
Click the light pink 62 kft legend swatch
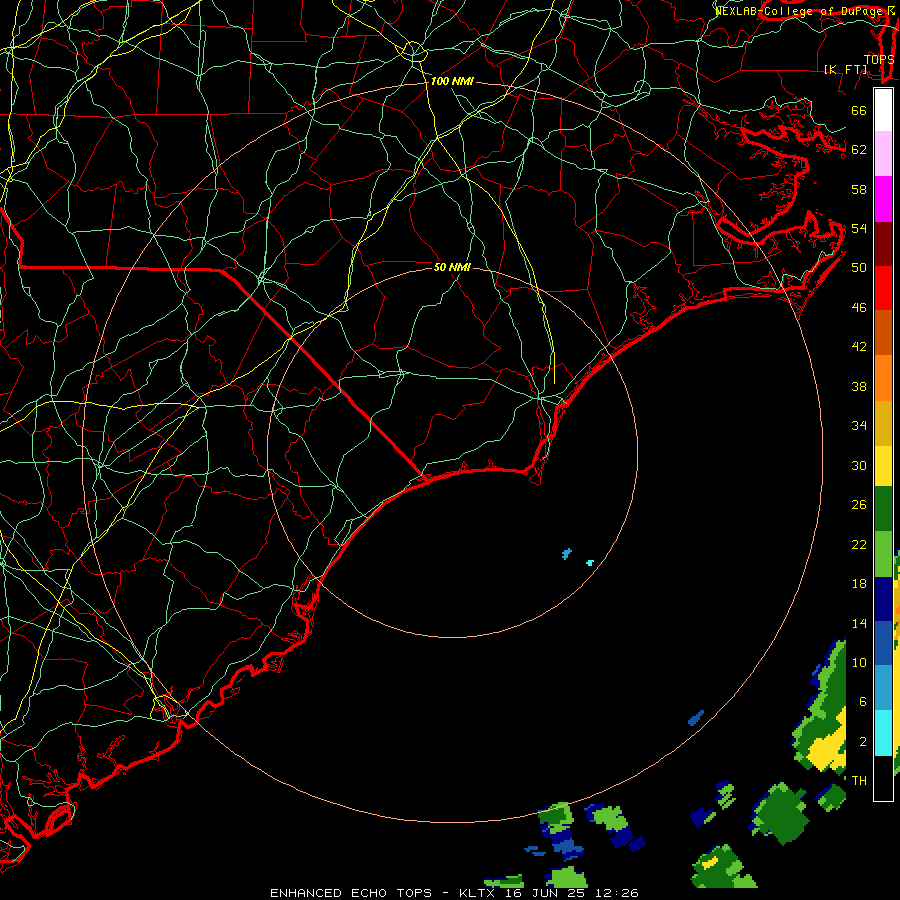pyautogui.click(x=883, y=154)
